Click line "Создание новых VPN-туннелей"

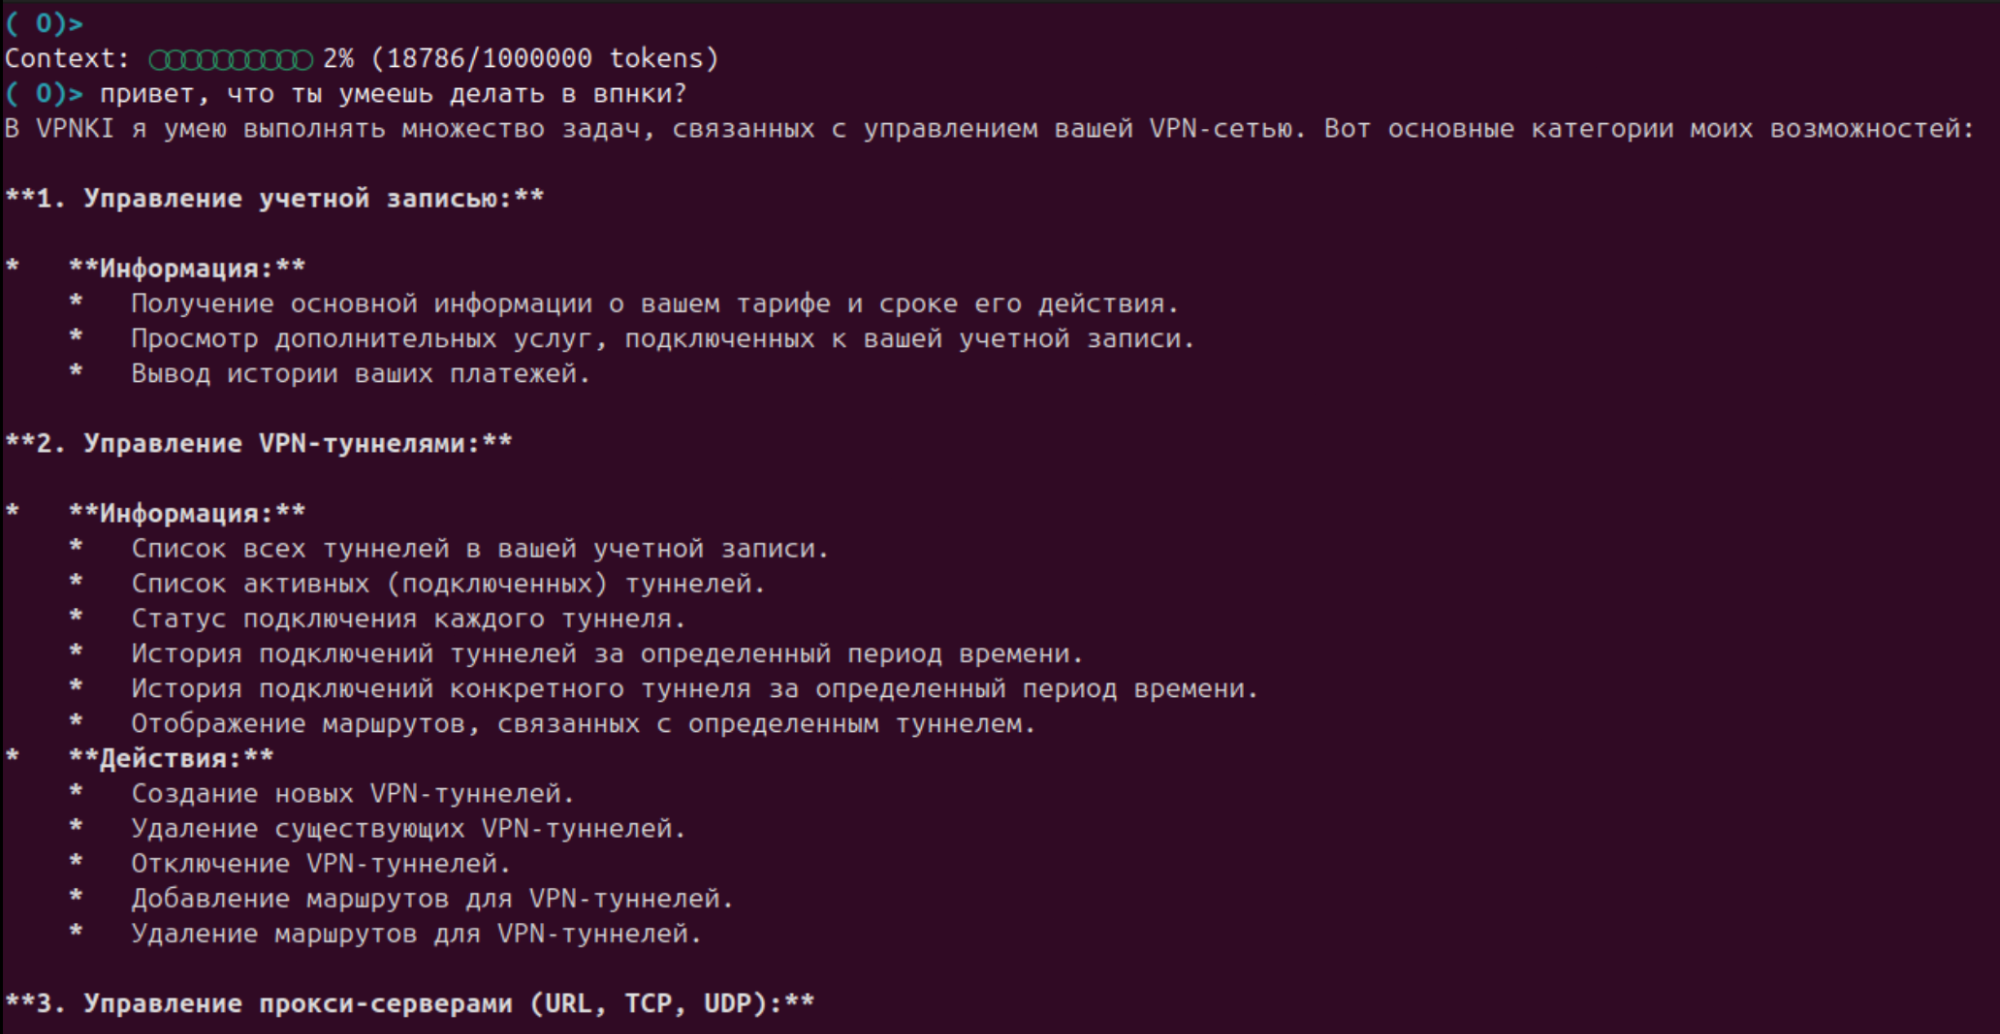pyautogui.click(x=352, y=794)
